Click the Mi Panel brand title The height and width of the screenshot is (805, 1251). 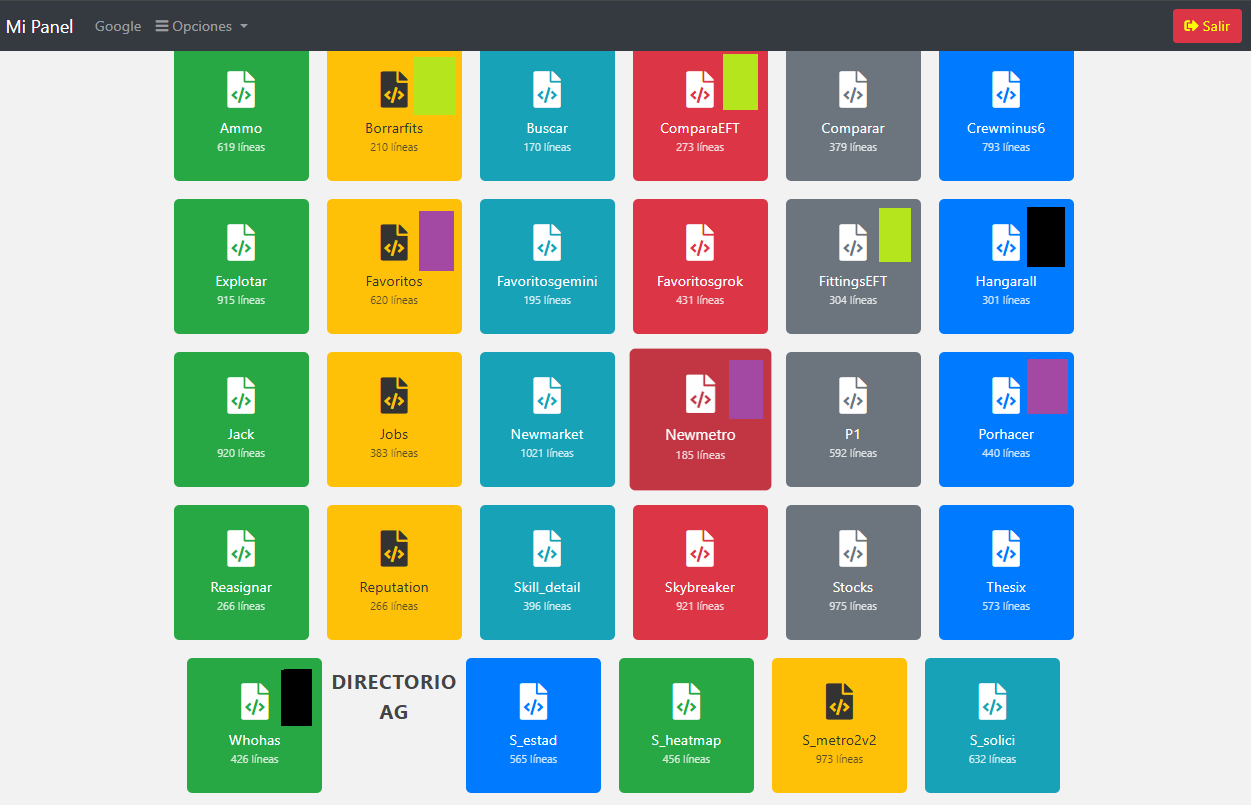click(x=40, y=26)
